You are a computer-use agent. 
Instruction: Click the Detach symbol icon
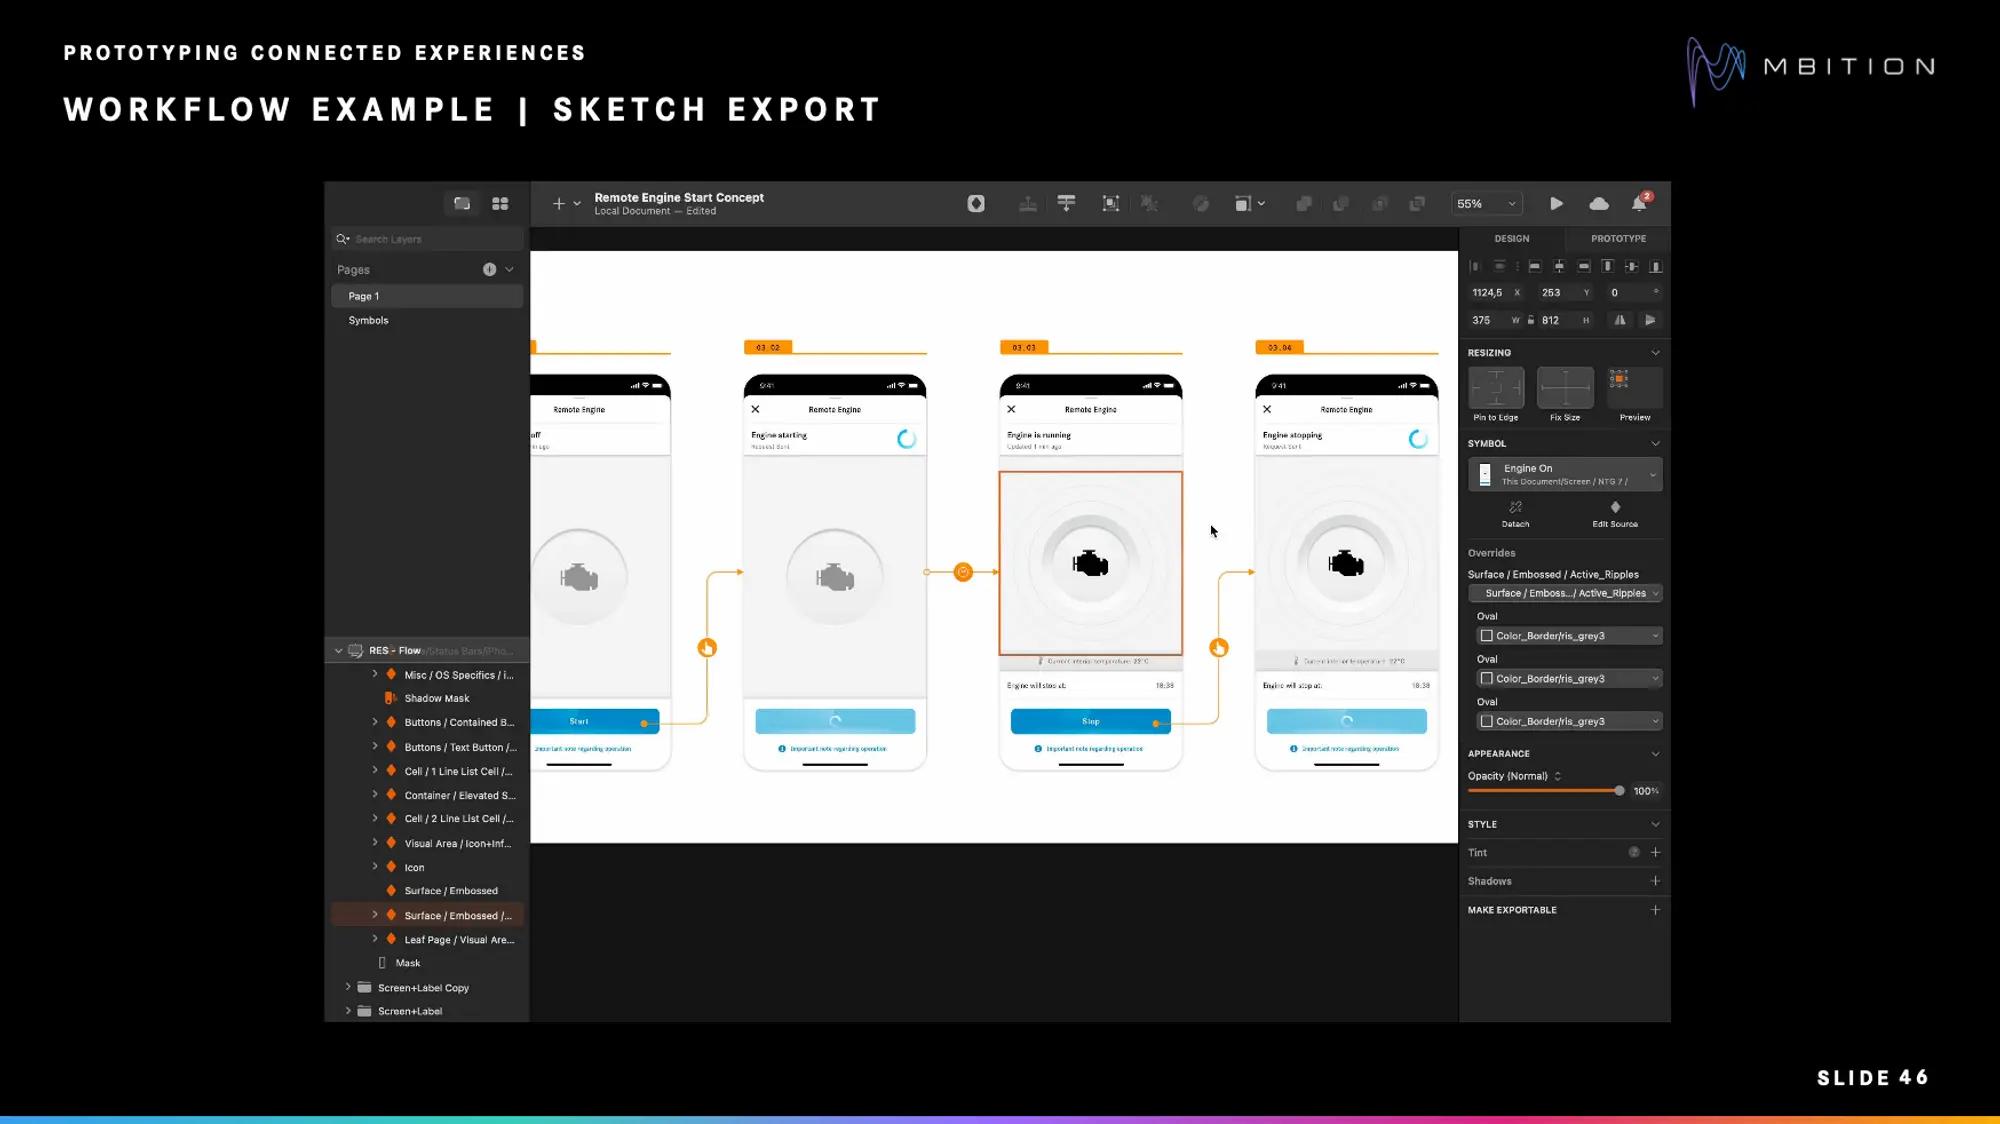[1515, 508]
